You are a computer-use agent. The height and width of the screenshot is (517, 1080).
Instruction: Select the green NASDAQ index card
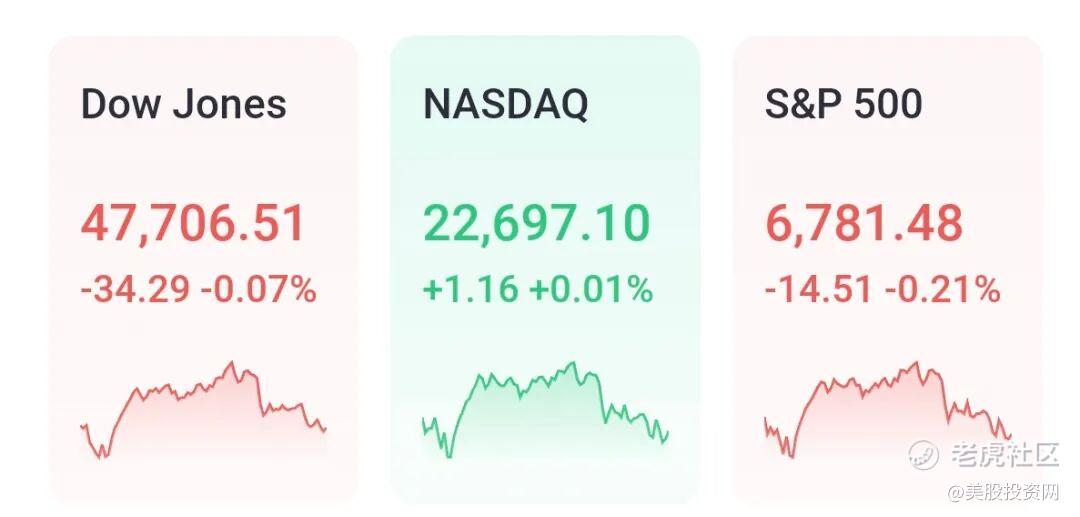click(x=545, y=160)
